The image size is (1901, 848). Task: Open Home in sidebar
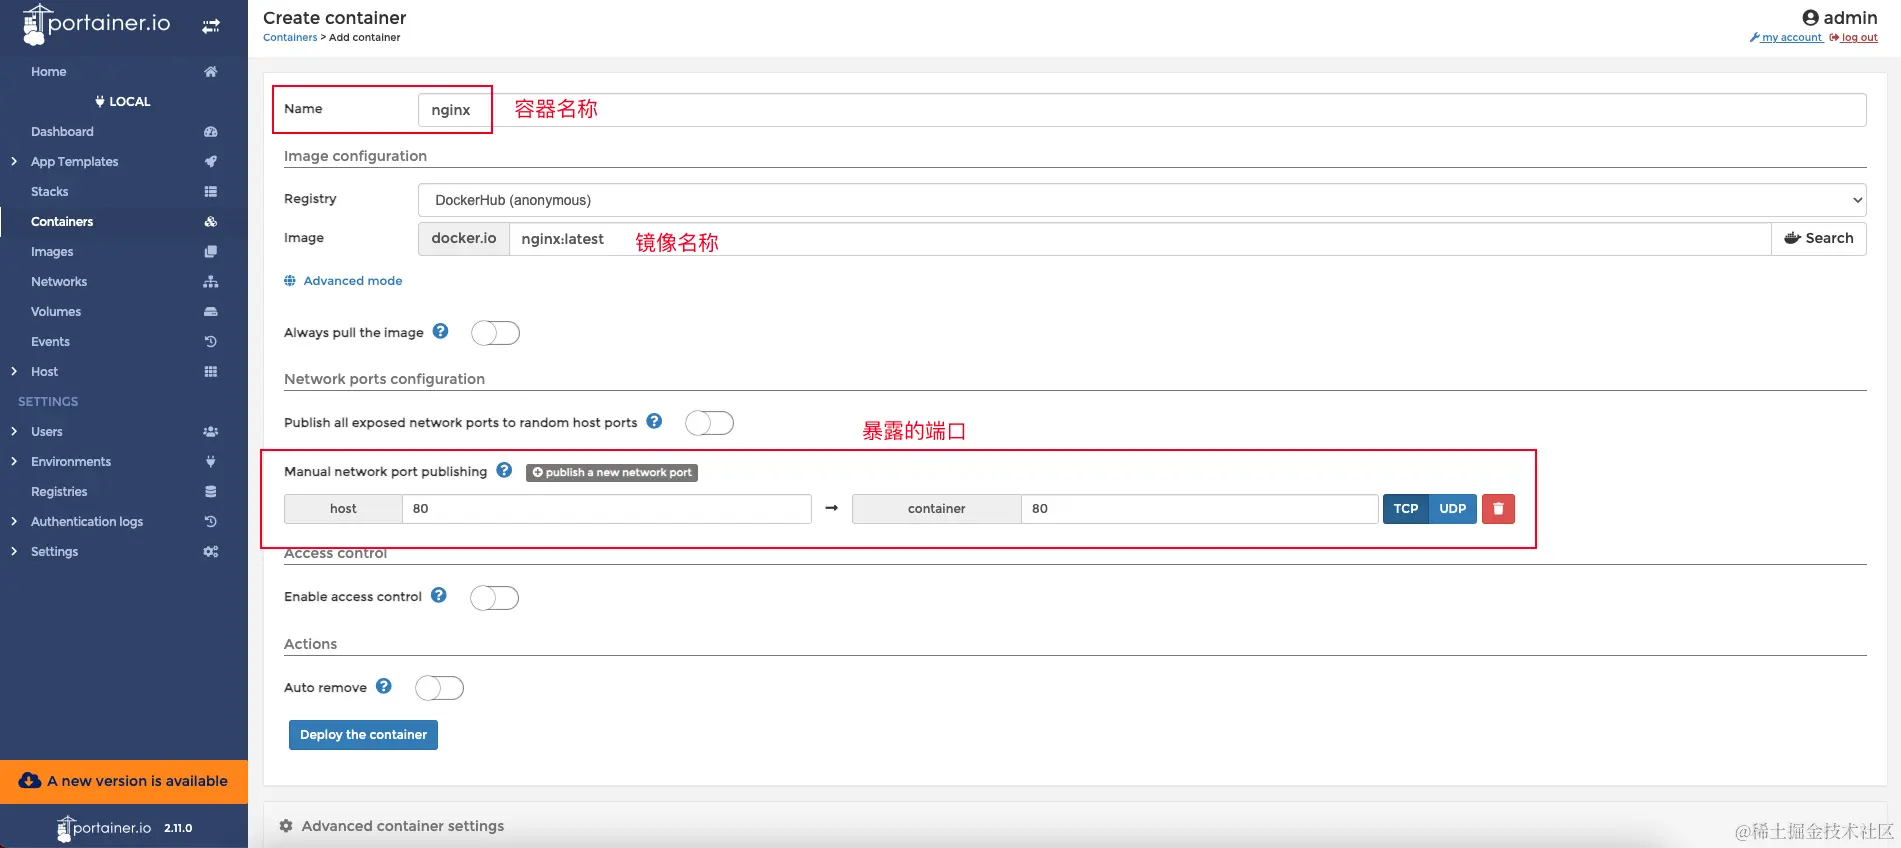pos(48,71)
